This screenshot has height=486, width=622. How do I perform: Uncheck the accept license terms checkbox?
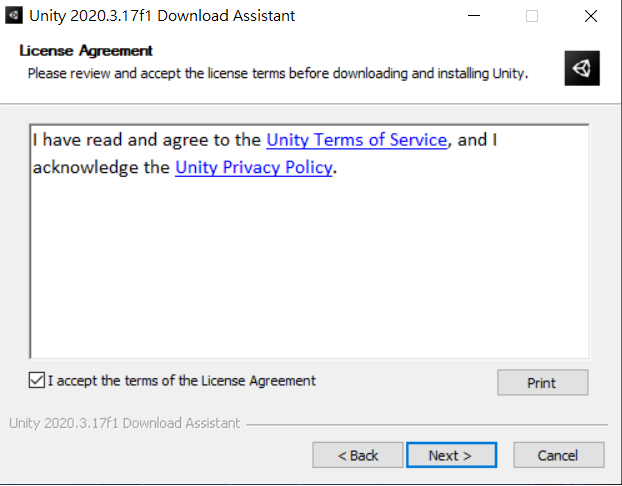coord(37,380)
